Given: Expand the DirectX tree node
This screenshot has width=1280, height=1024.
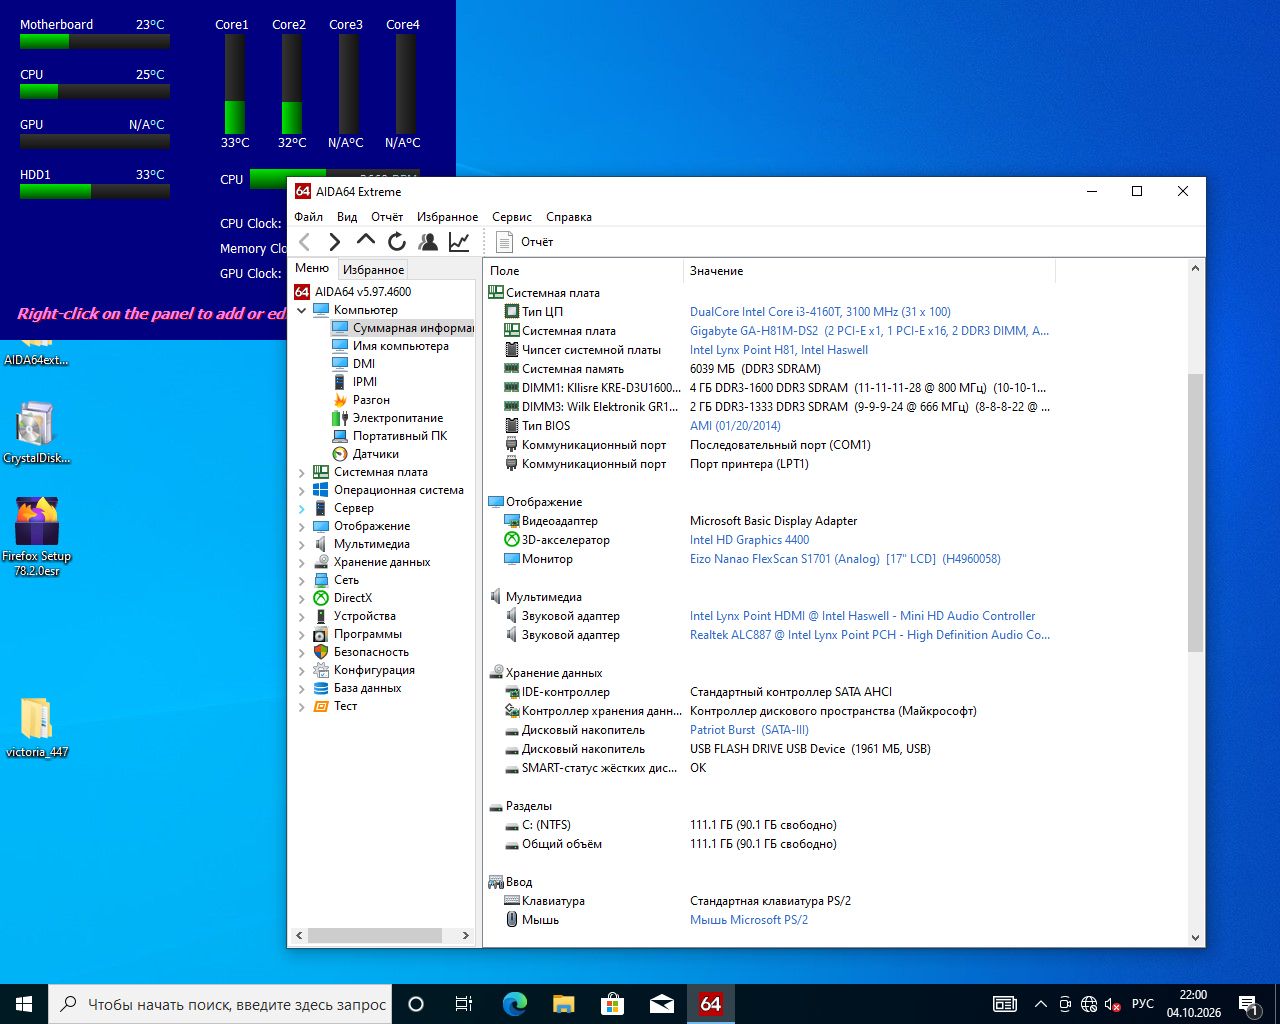Looking at the screenshot, I should click(302, 598).
